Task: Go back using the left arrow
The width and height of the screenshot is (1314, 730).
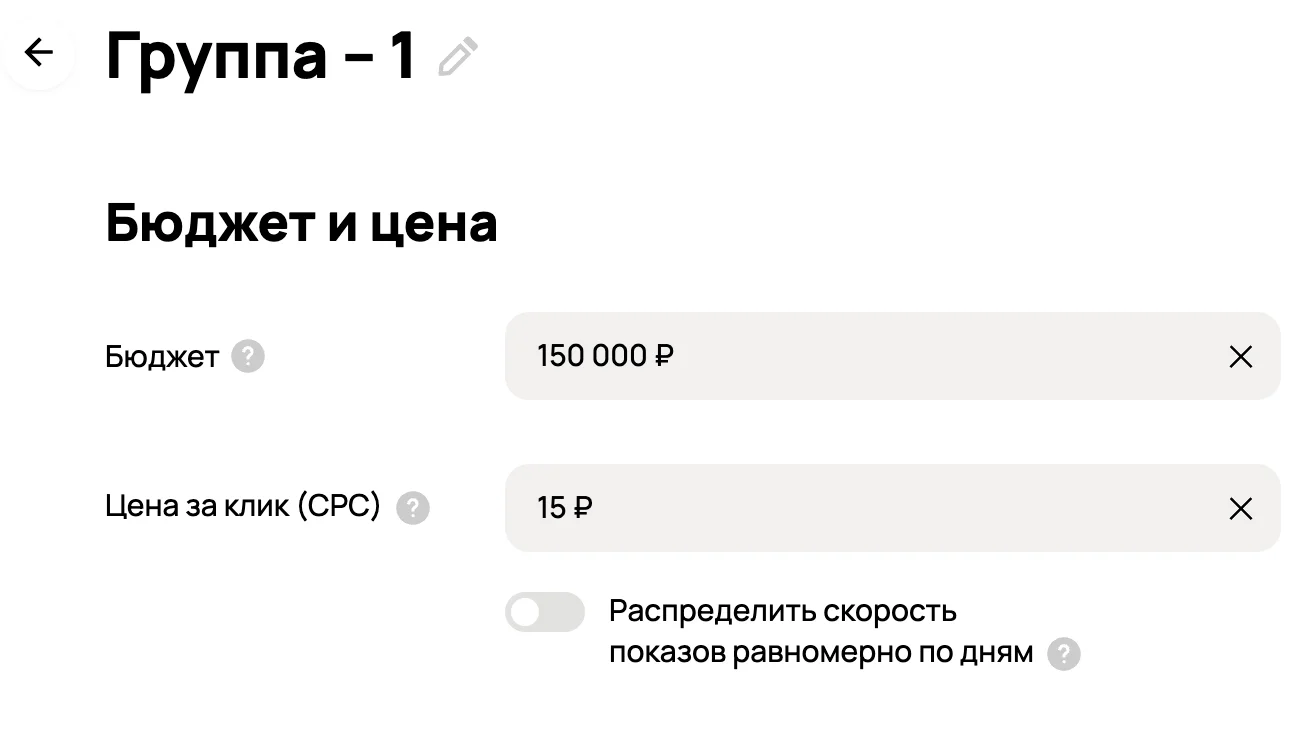Action: click(x=39, y=52)
